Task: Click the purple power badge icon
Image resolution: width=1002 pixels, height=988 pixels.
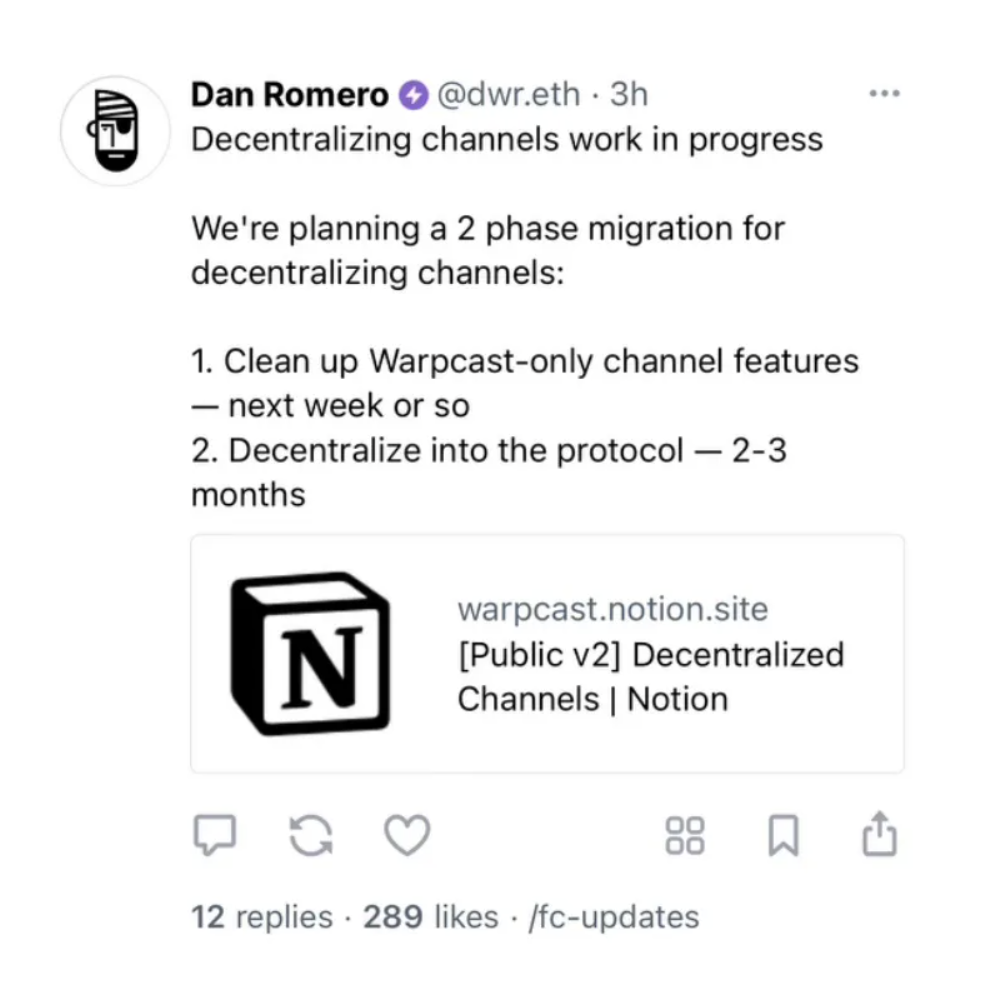Action: pos(413,95)
